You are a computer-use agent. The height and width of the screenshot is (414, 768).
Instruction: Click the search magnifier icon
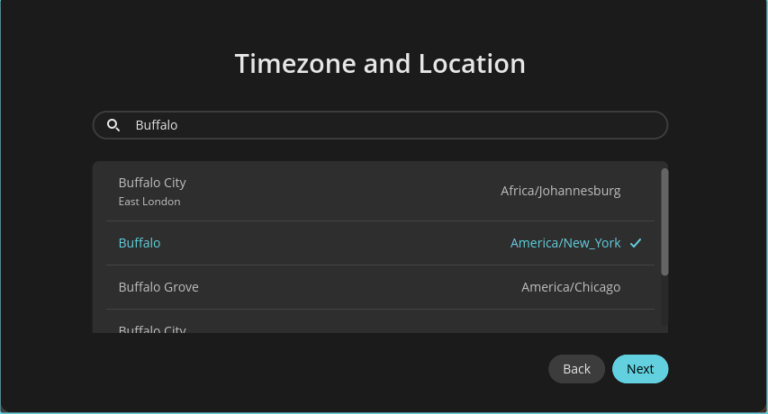[113, 125]
